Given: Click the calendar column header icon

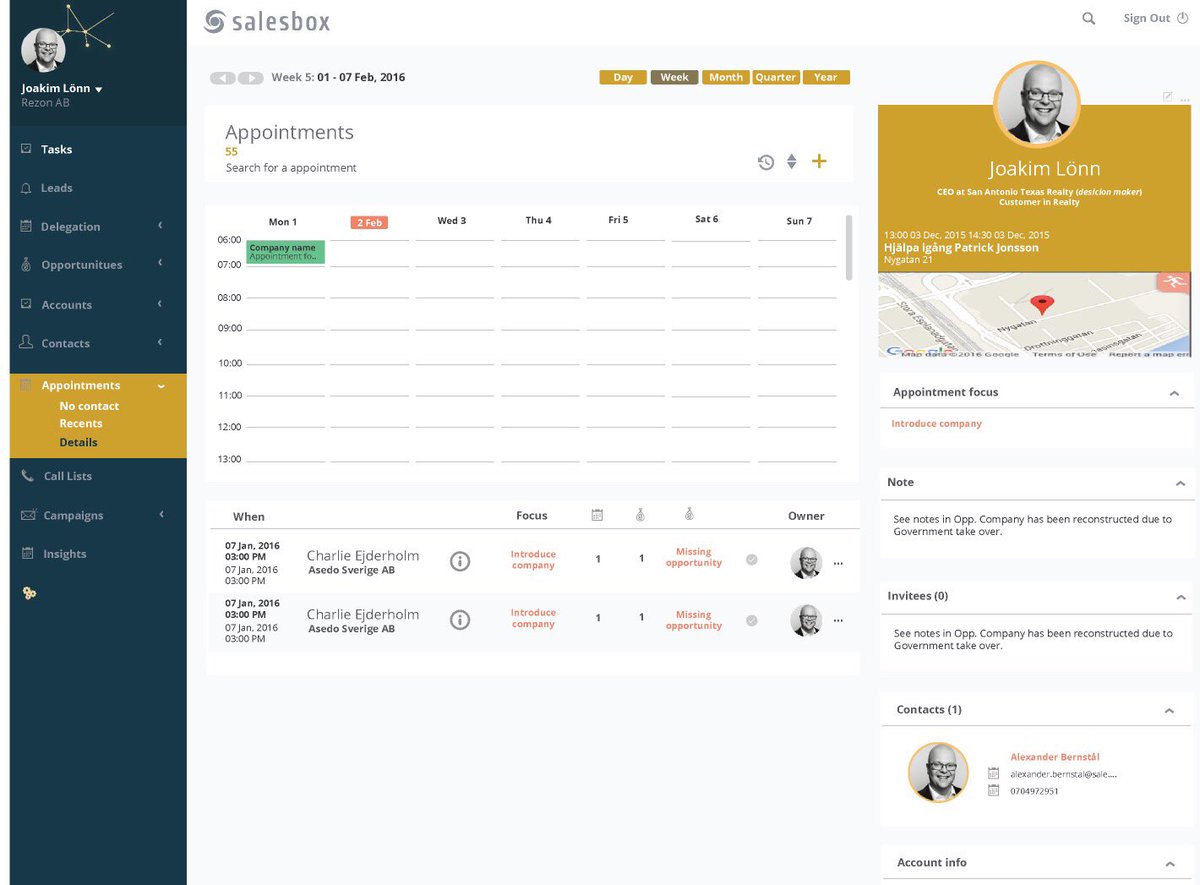Looking at the screenshot, I should tap(597, 515).
